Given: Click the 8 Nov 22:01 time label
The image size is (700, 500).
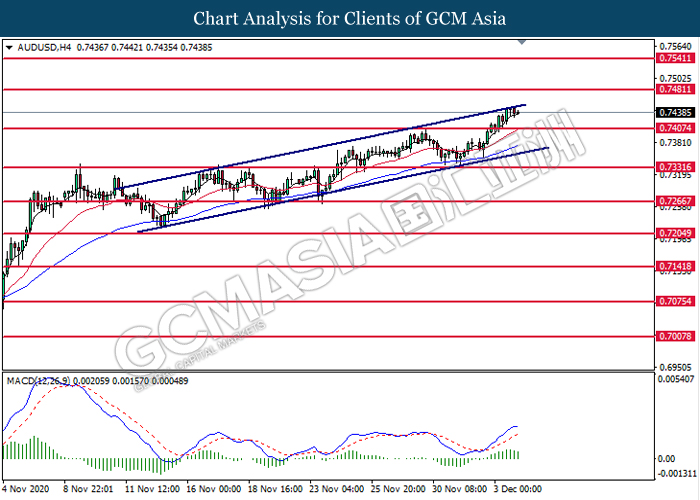Looking at the screenshot, I should pos(88,489).
